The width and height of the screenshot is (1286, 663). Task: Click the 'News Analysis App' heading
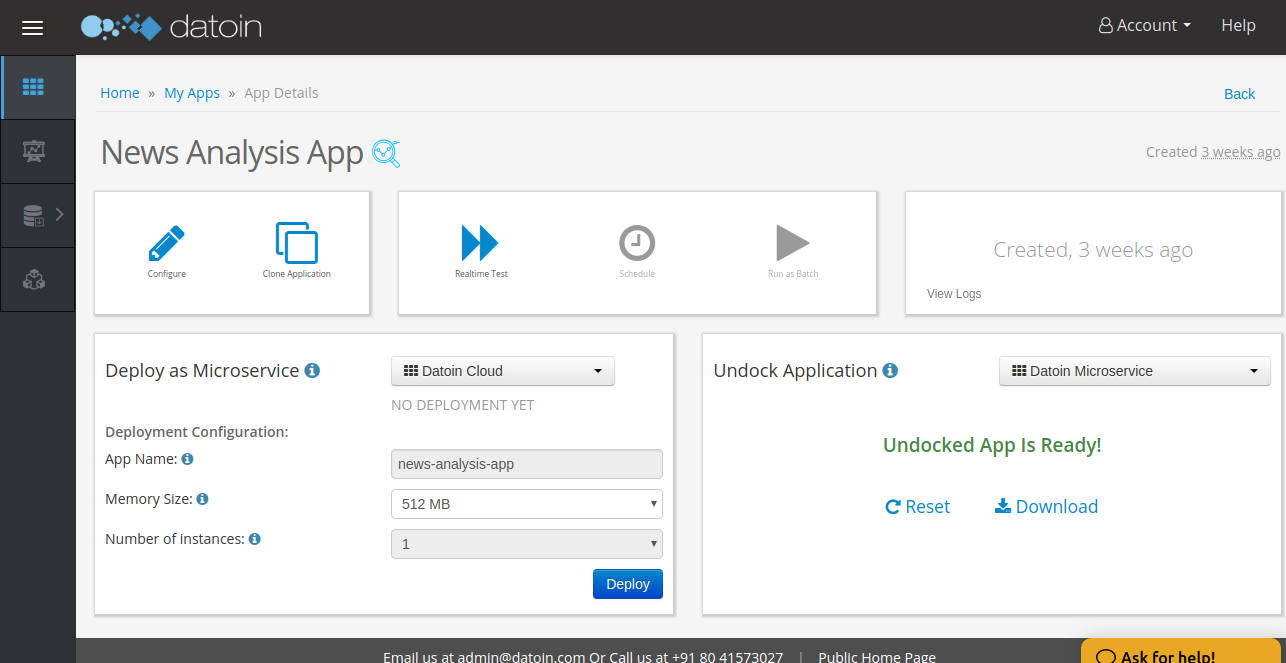pos(232,153)
